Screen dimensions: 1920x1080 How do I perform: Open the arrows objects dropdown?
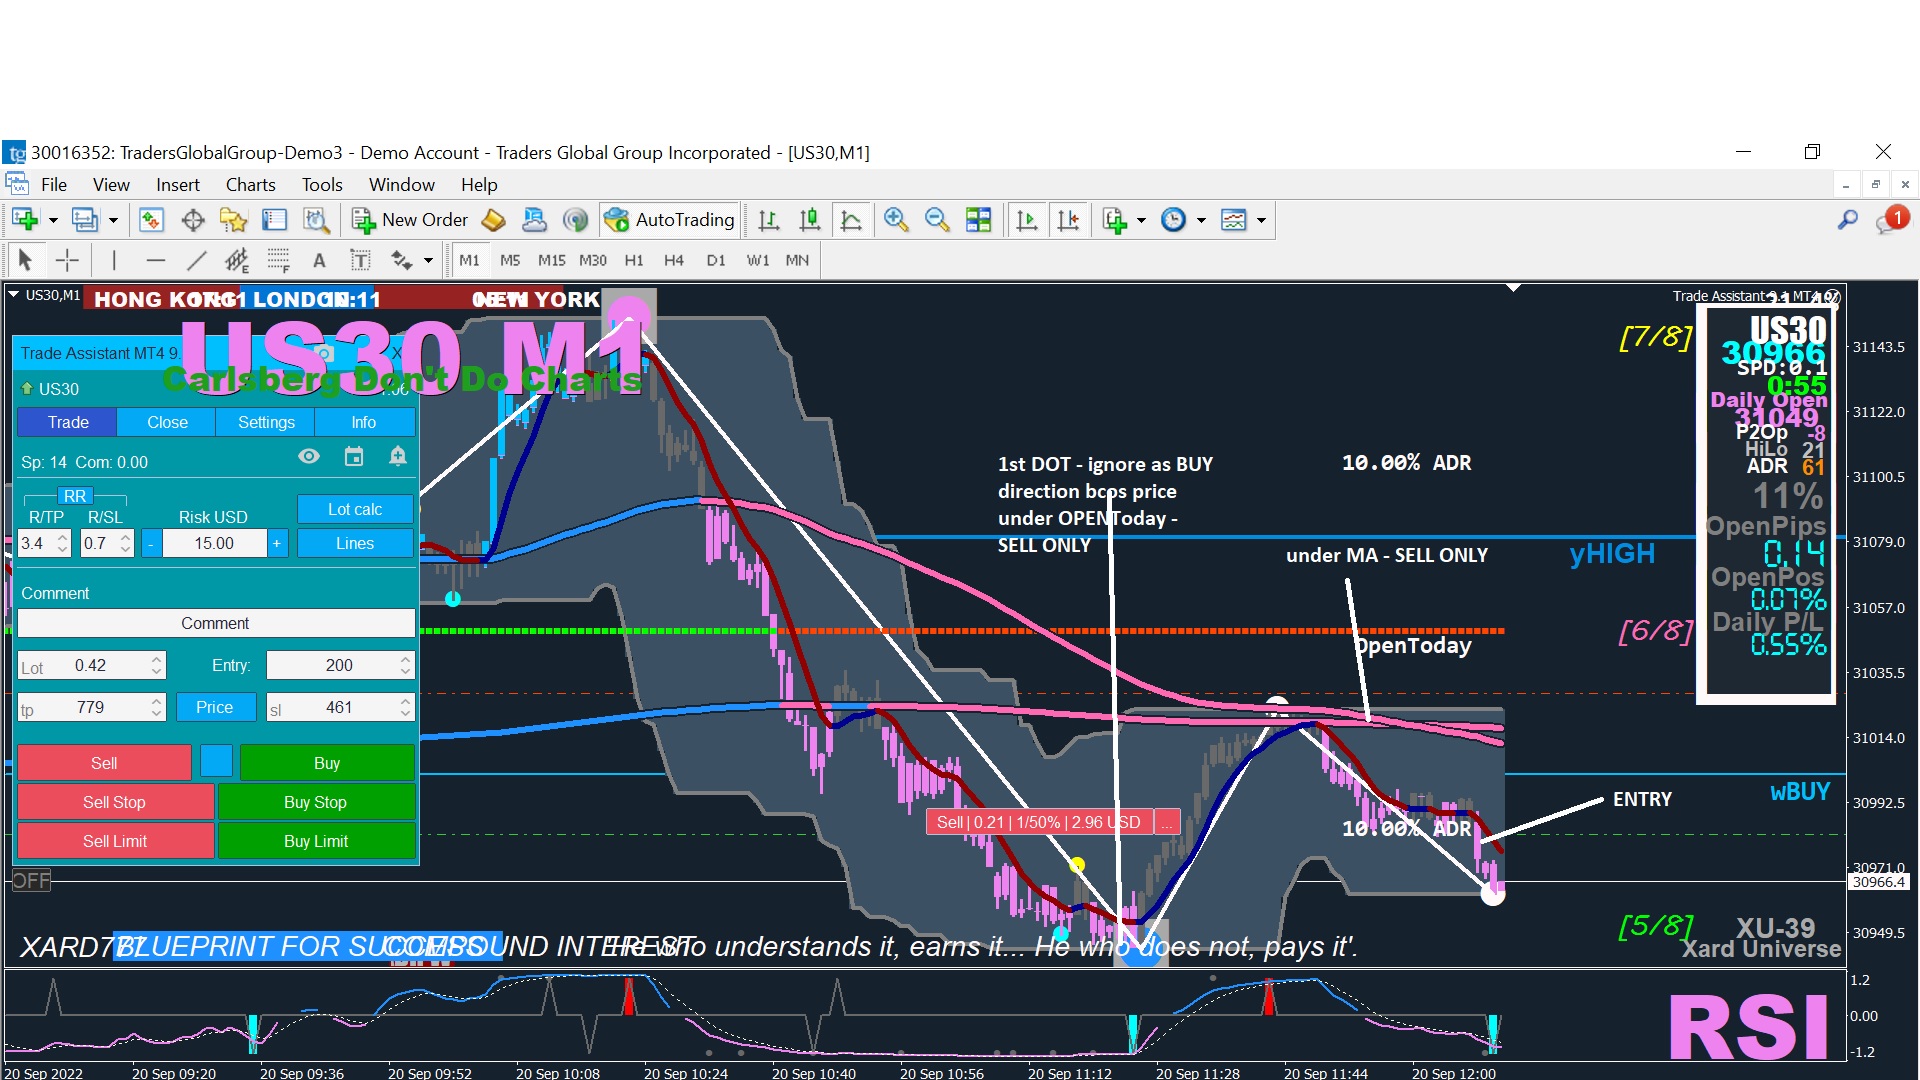click(x=428, y=261)
